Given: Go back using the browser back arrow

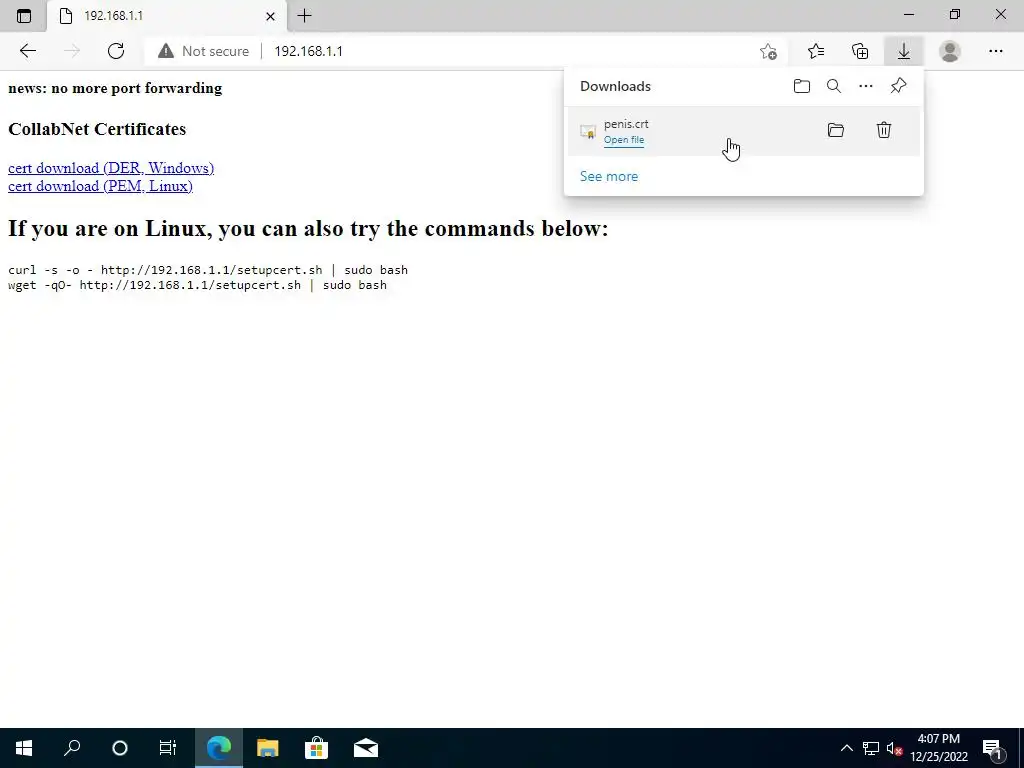Looking at the screenshot, I should click(27, 51).
